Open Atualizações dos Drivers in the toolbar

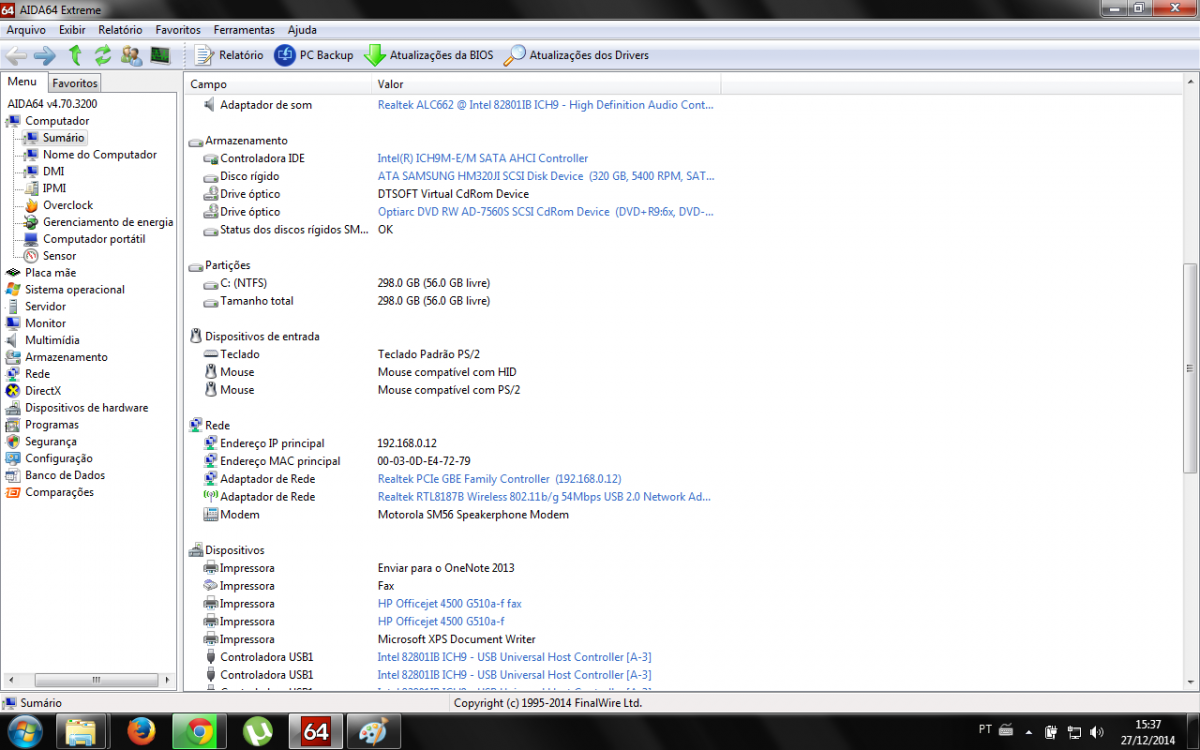(576, 55)
